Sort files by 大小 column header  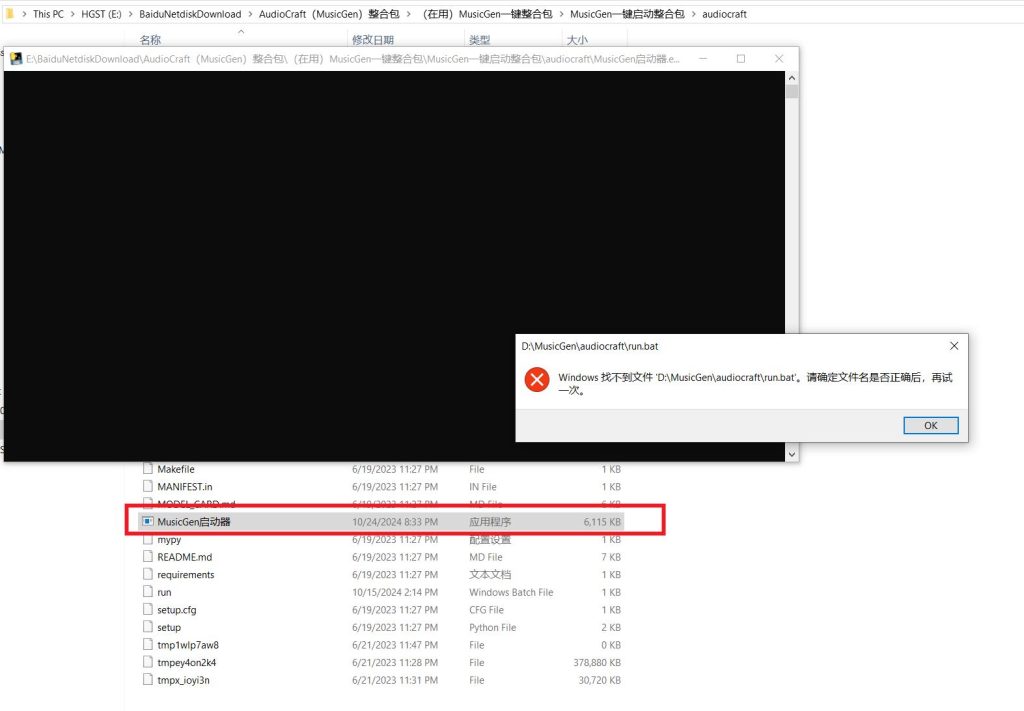click(577, 40)
